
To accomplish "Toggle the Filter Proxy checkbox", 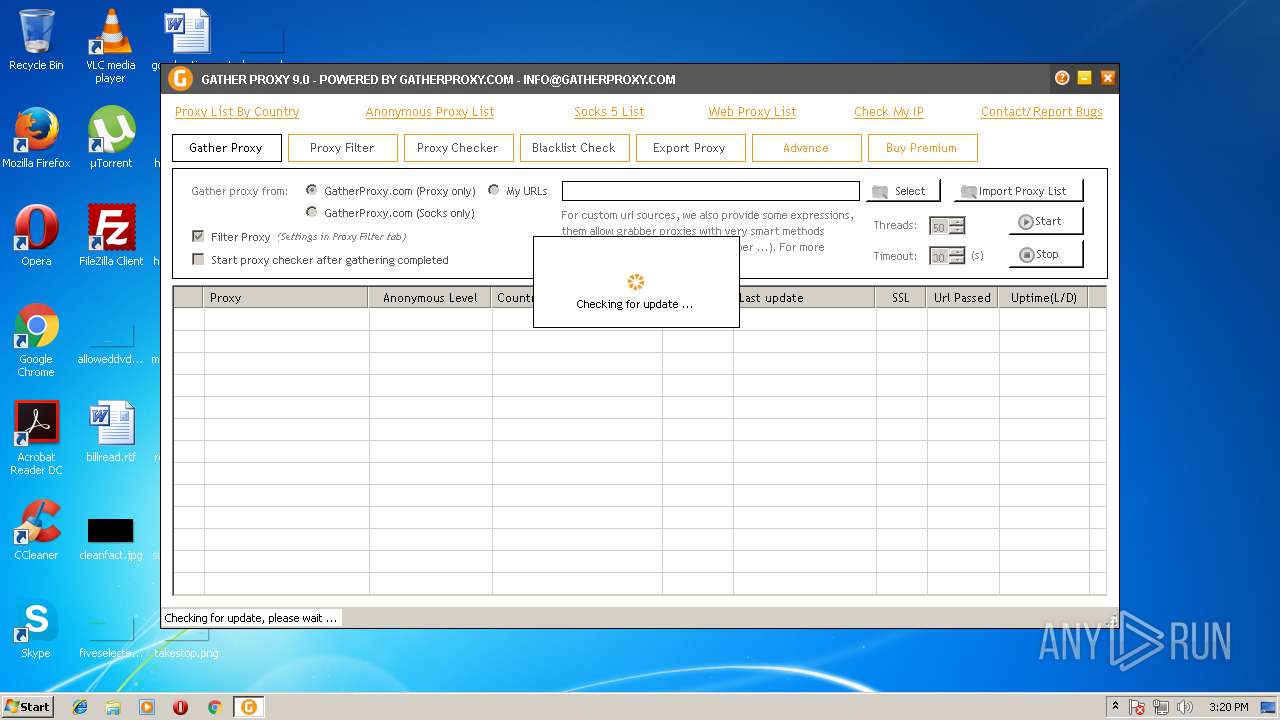I will click(x=198, y=237).
